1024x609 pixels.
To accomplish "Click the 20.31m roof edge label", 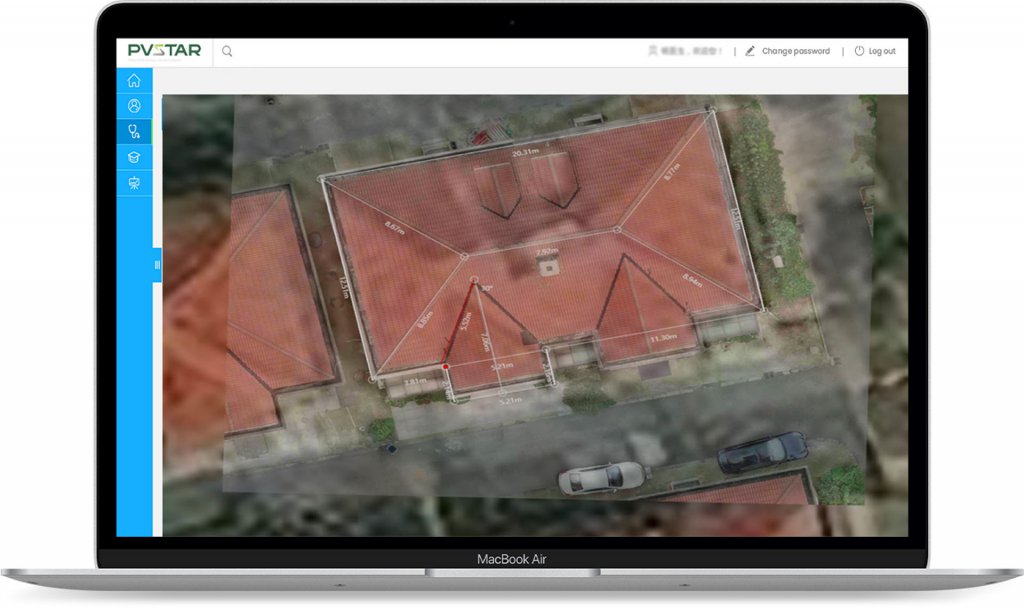I will (525, 153).
